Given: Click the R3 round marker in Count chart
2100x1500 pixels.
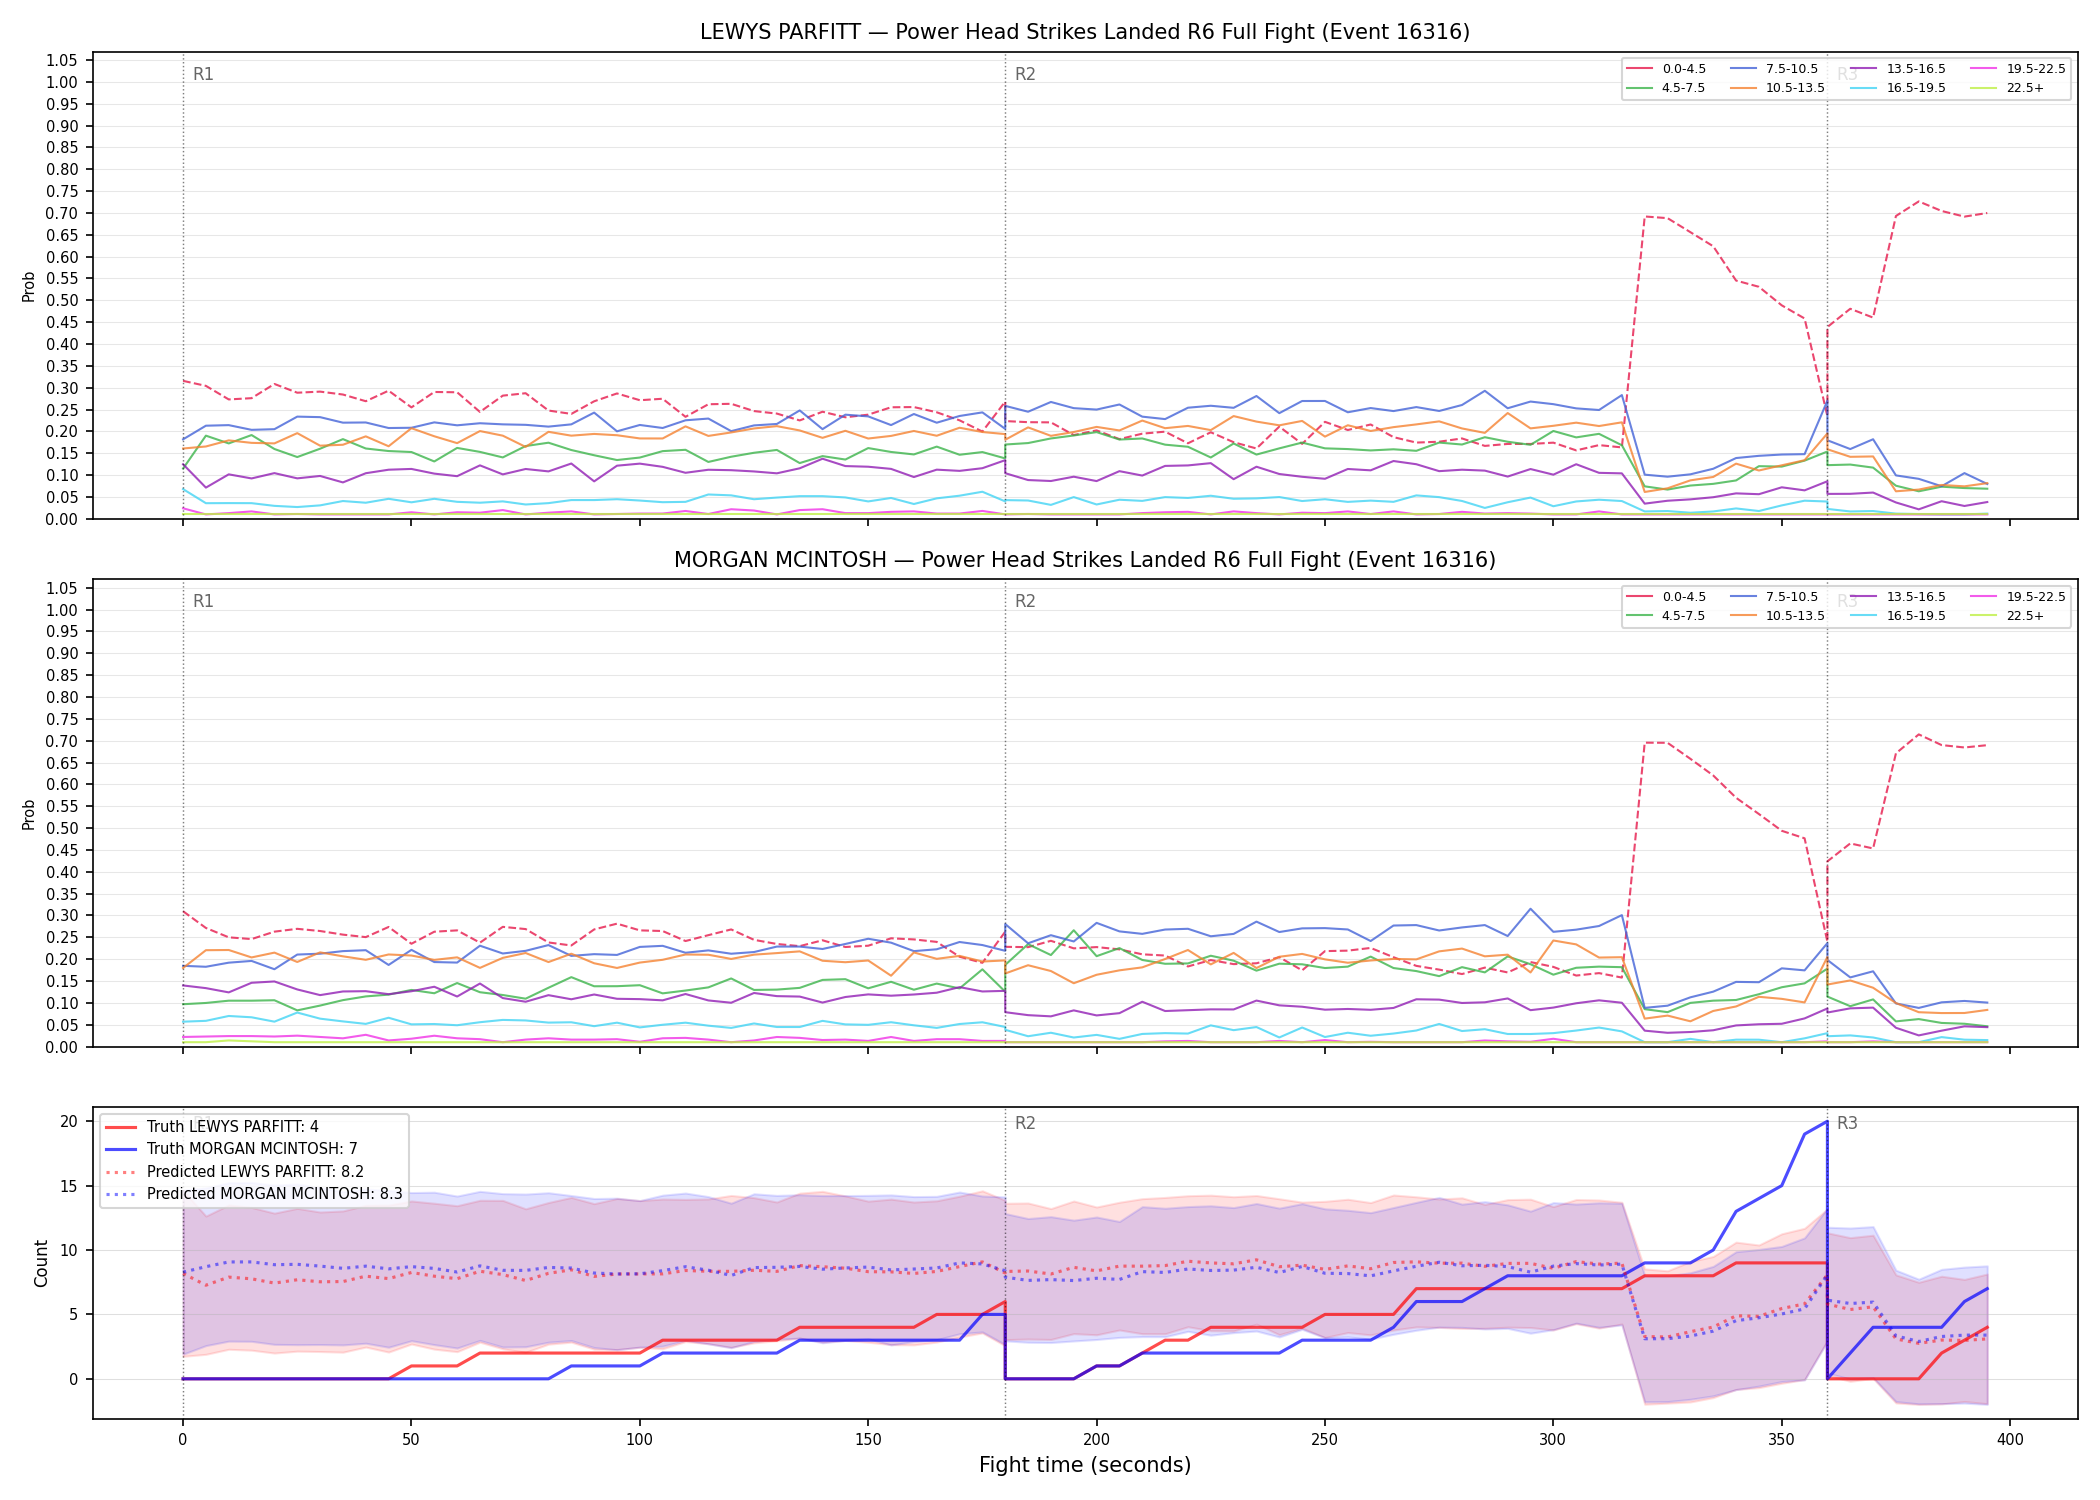Looking at the screenshot, I should (x=1847, y=1123).
